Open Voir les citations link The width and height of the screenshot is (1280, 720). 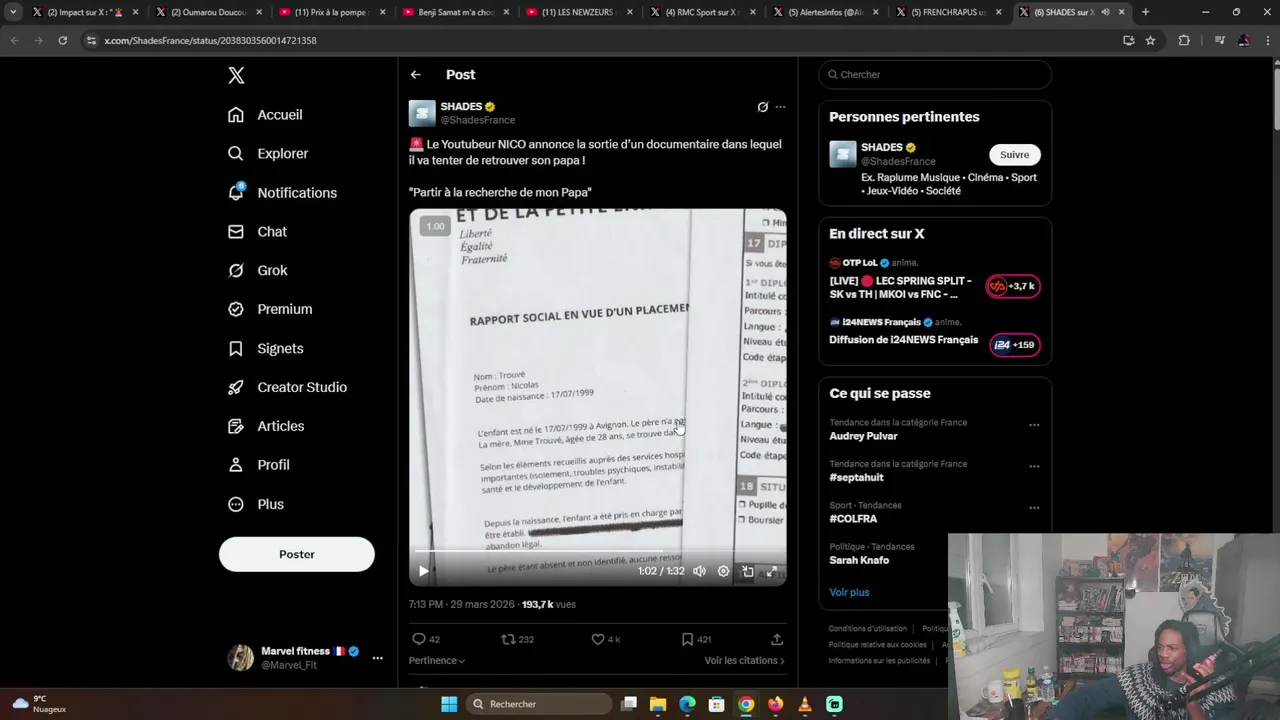coord(744,660)
